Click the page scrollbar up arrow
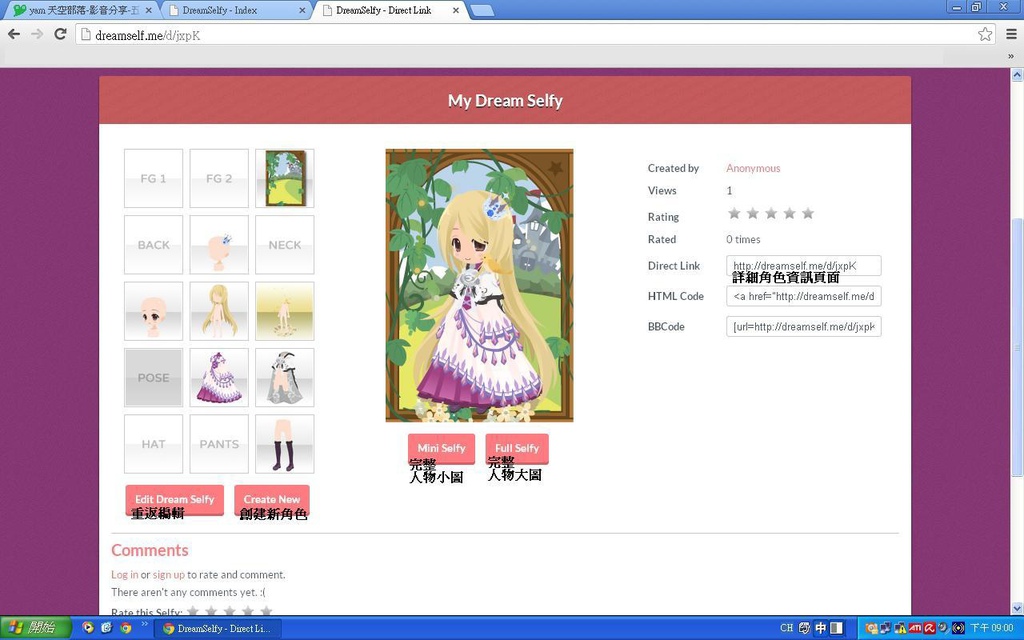The image size is (1024, 640). pyautogui.click(x=1017, y=75)
